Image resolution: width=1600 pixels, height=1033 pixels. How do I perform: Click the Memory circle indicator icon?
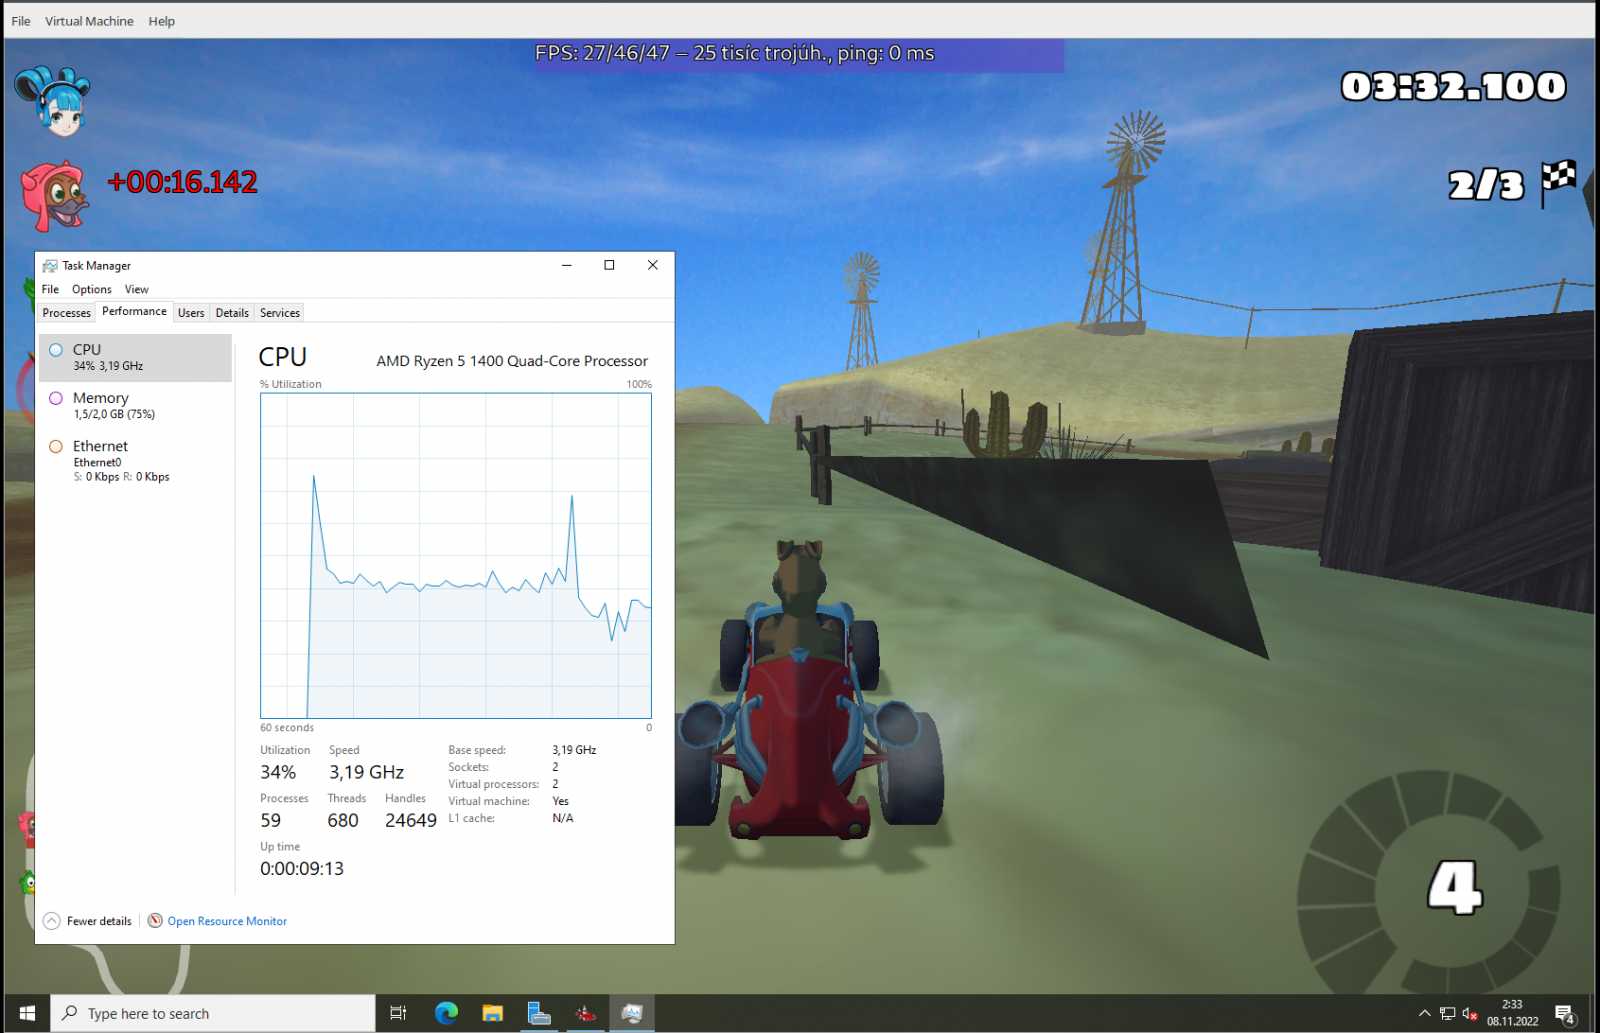pos(56,398)
